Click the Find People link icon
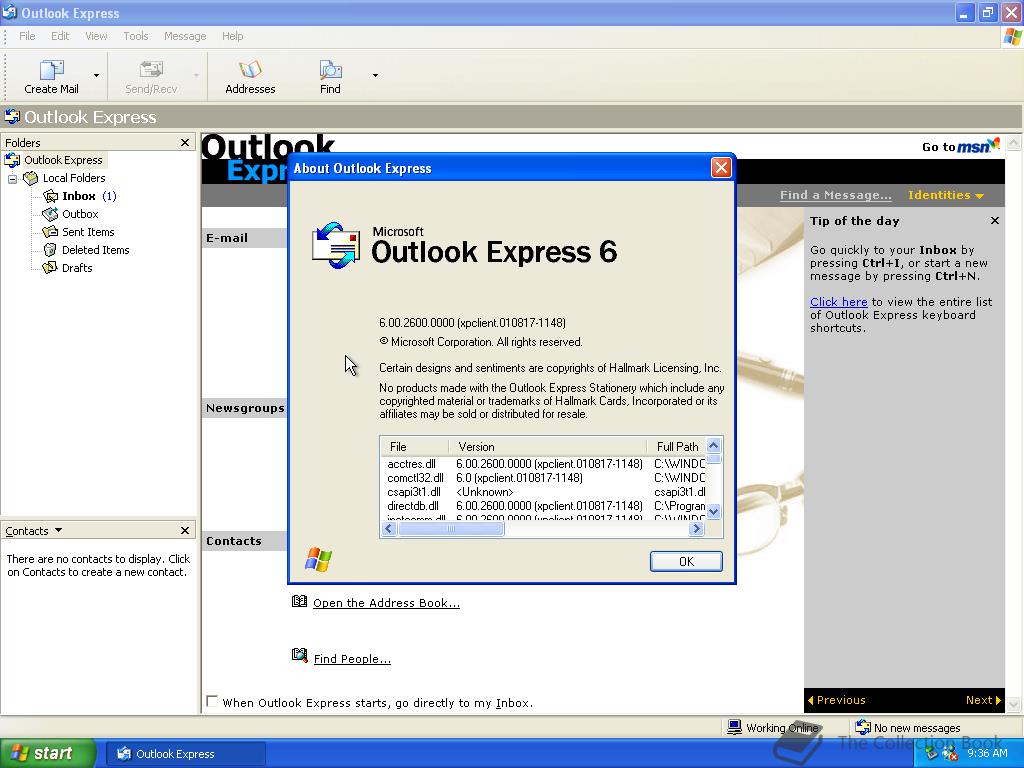This screenshot has height=768, width=1024. pyautogui.click(x=299, y=655)
